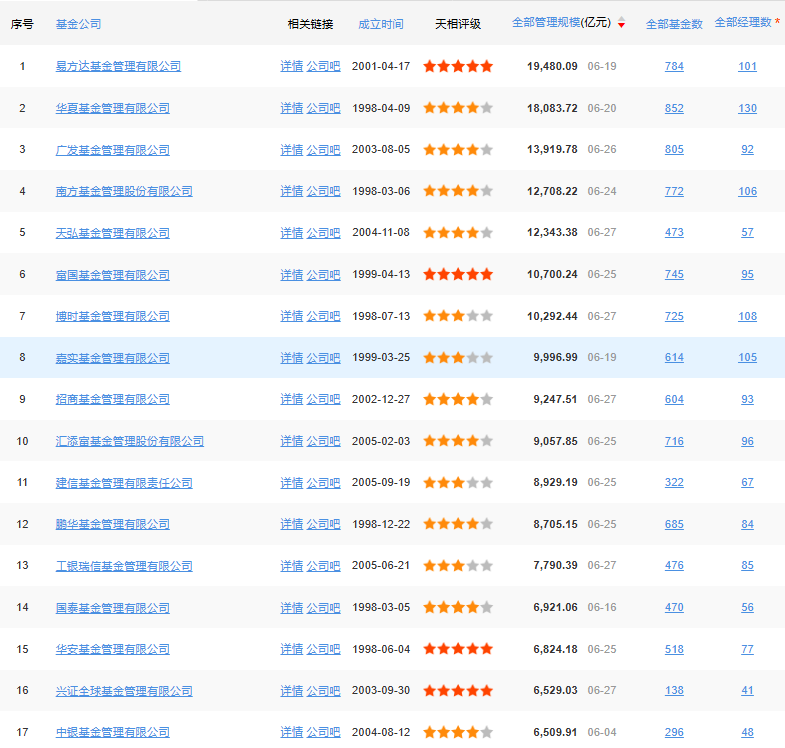
Task: Open 公司吧 for 中银基金 row
Action: pos(323,732)
